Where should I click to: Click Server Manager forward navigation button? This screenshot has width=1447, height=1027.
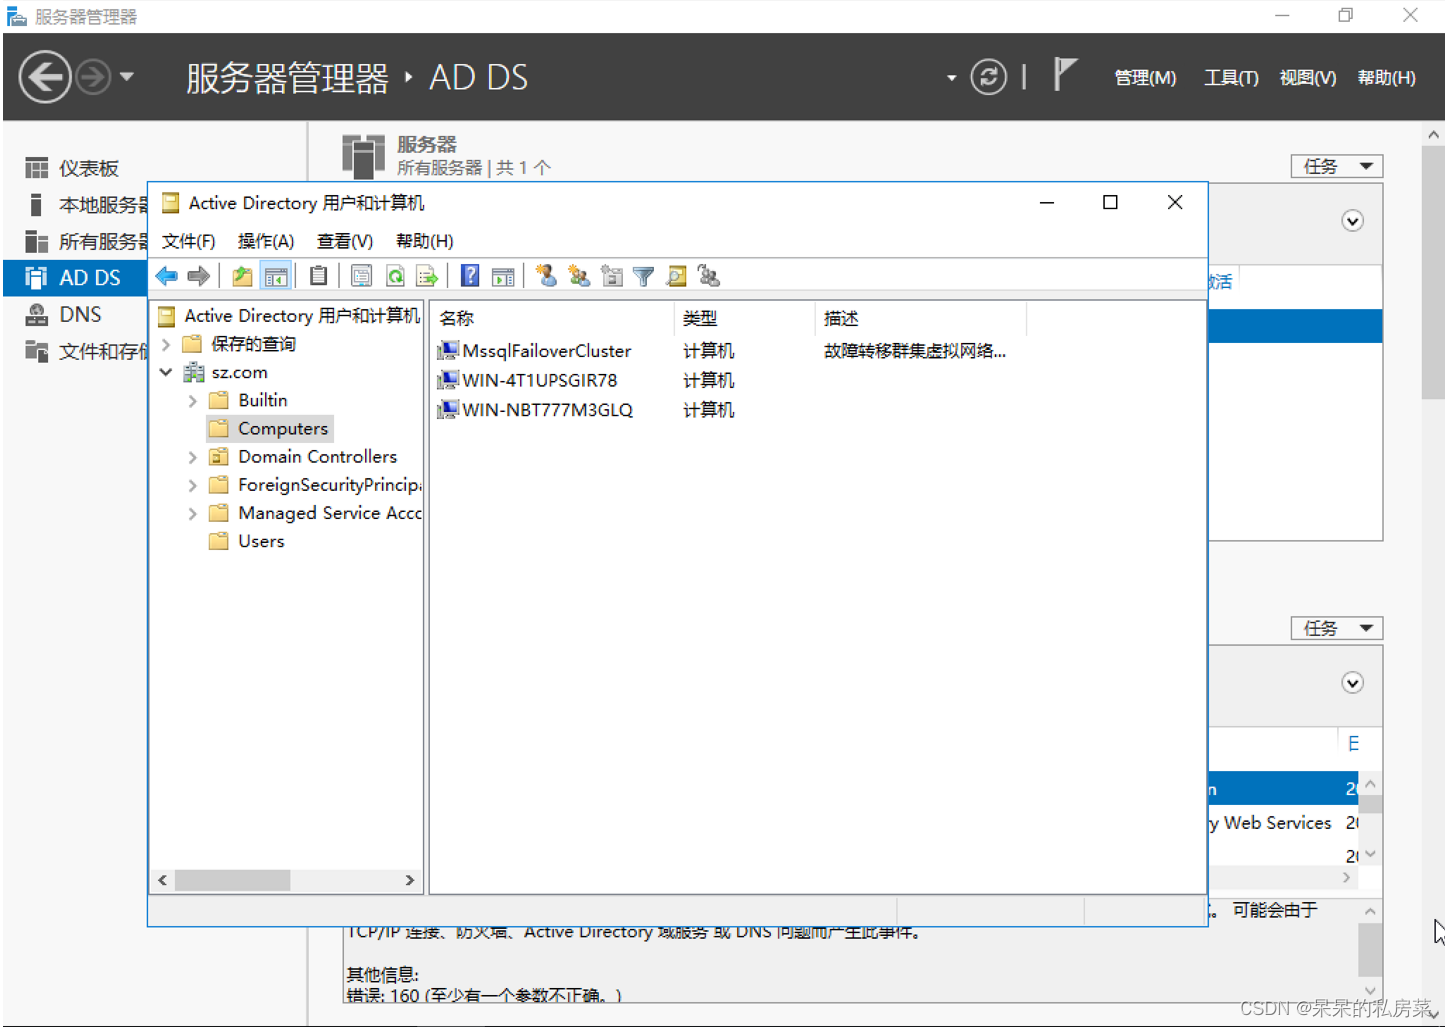tap(93, 77)
